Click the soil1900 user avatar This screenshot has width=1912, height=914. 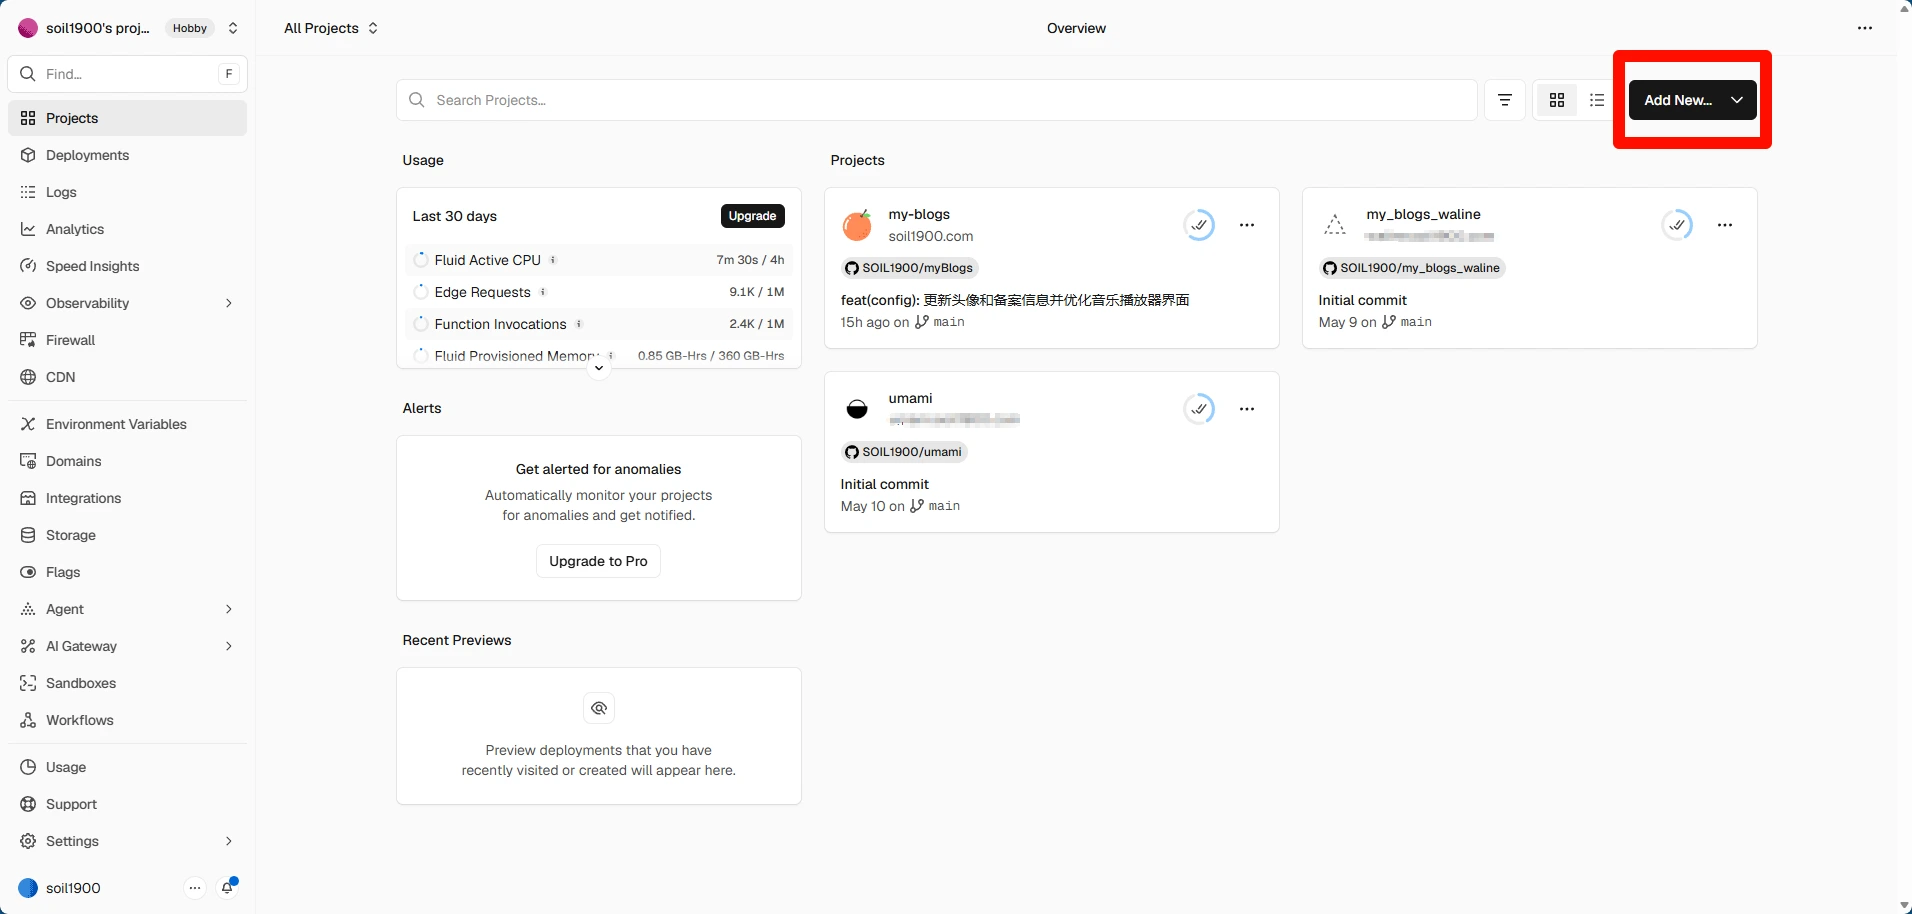point(28,888)
